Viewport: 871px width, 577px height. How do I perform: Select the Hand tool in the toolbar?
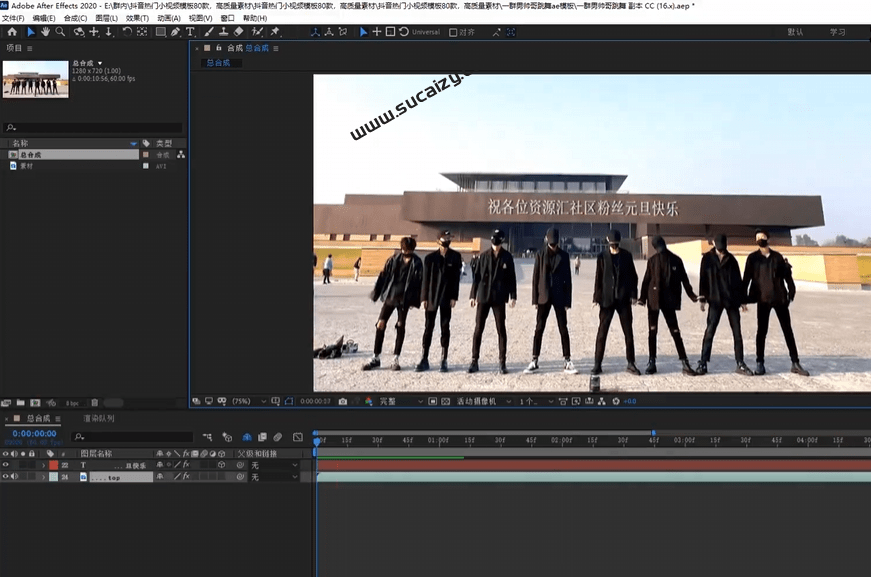pyautogui.click(x=46, y=32)
